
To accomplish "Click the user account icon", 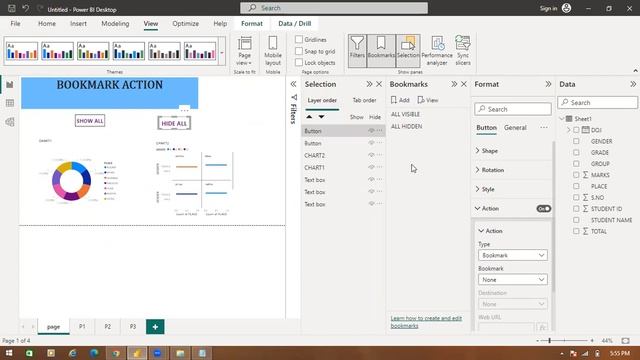I will 566,8.
